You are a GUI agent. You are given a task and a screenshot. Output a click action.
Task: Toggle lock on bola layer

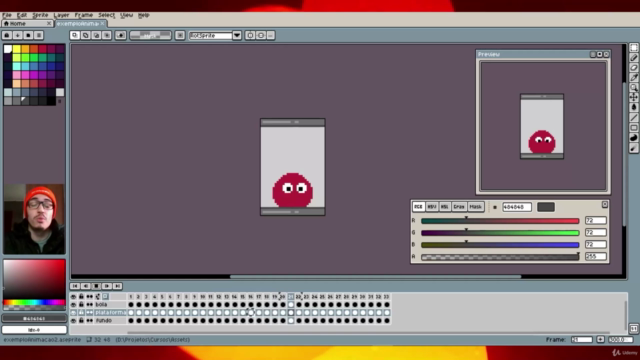(x=81, y=304)
